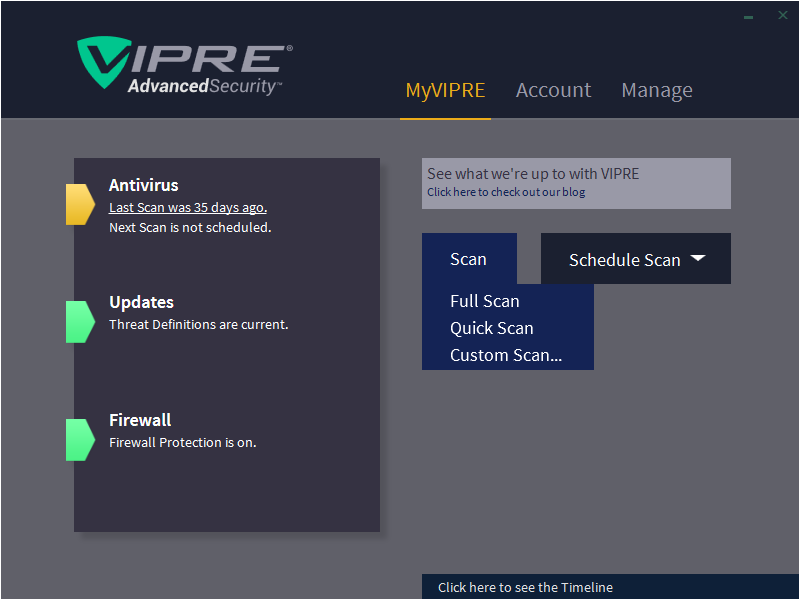Click the Scan button
800x600 pixels.
[468, 259]
